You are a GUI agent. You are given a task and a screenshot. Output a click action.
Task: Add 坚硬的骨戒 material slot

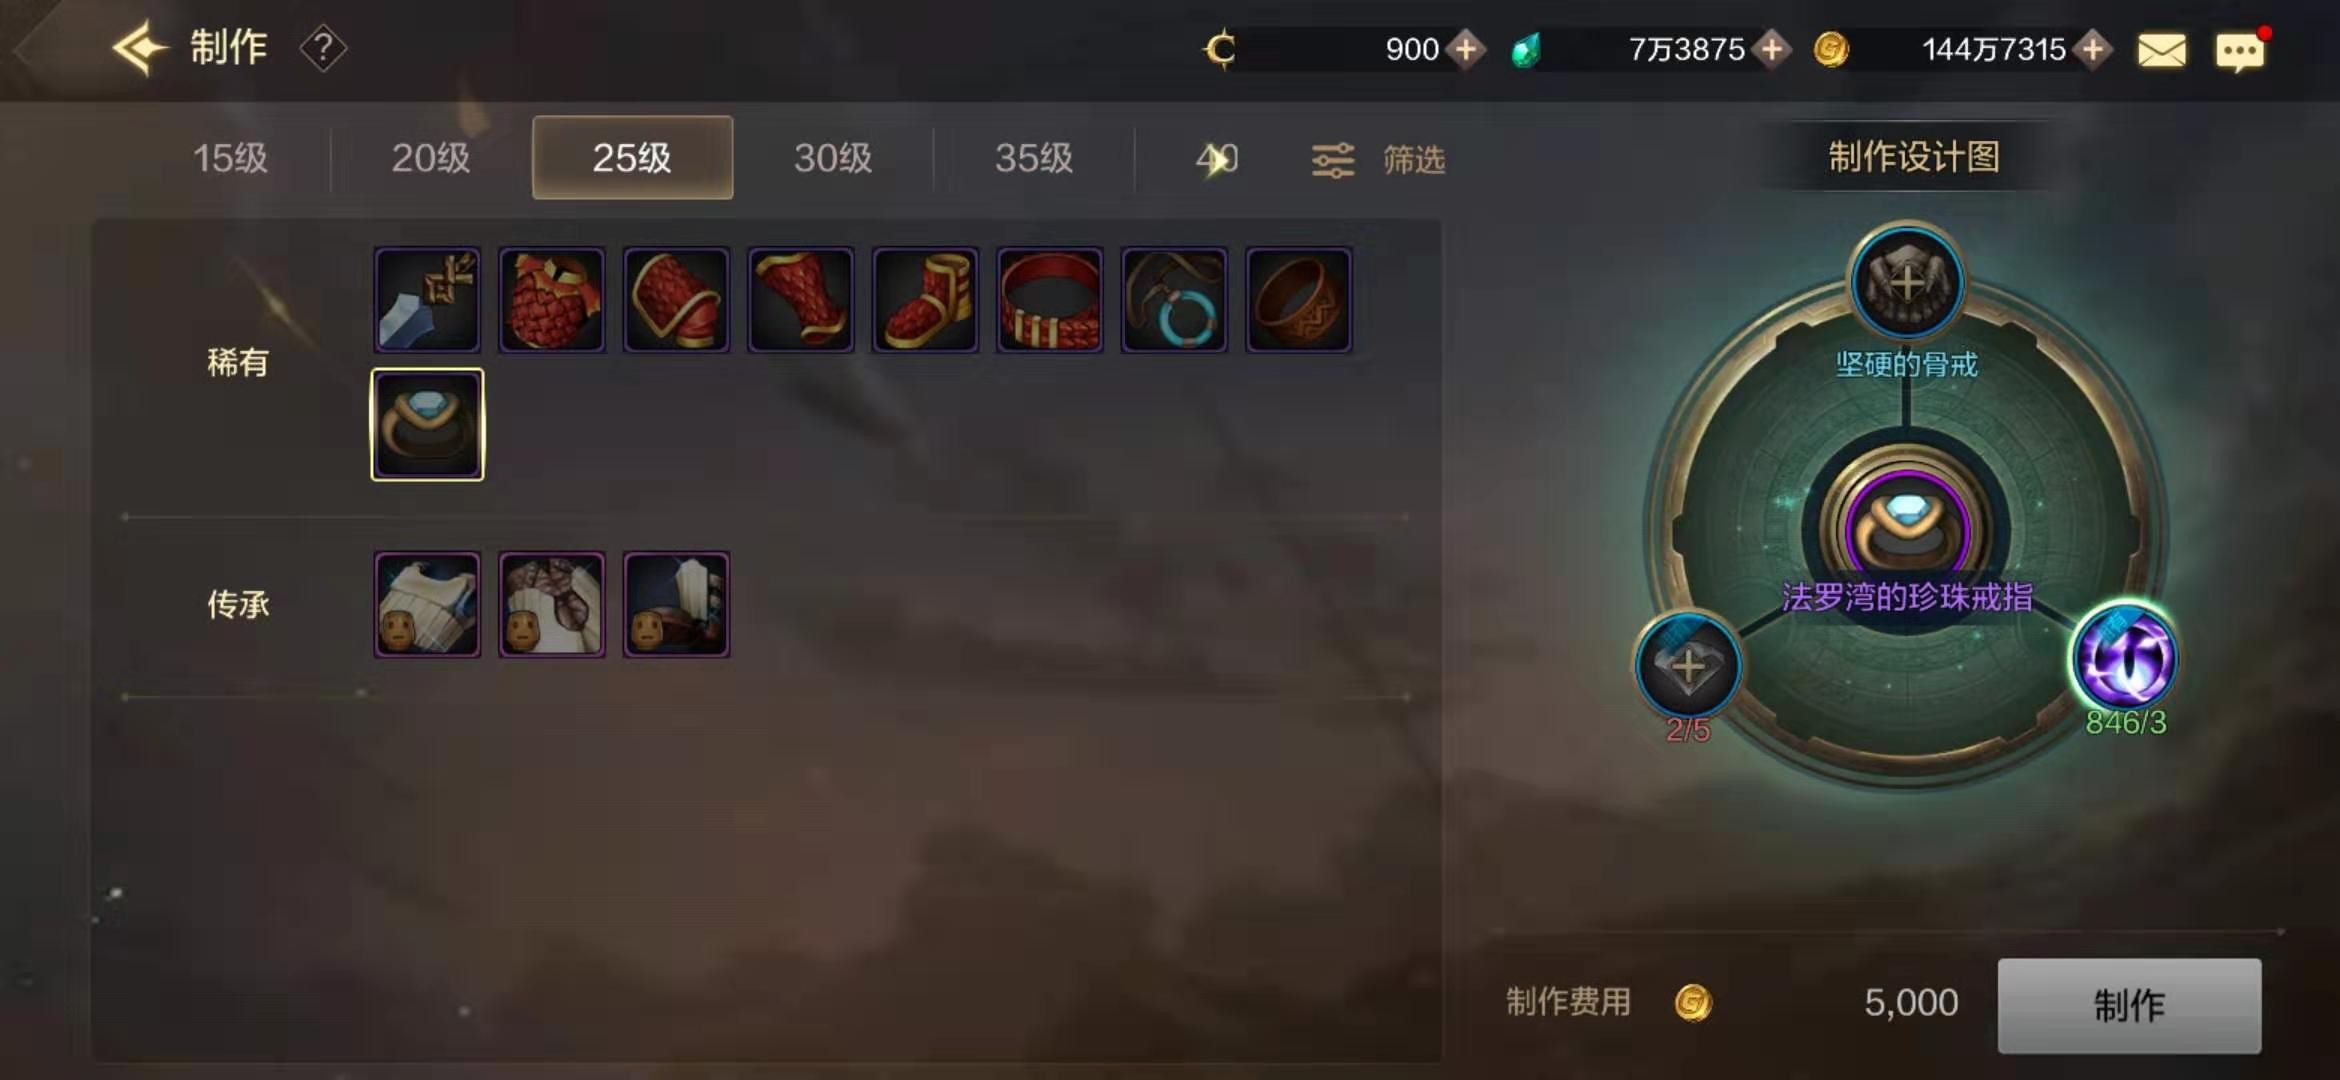coord(1906,282)
